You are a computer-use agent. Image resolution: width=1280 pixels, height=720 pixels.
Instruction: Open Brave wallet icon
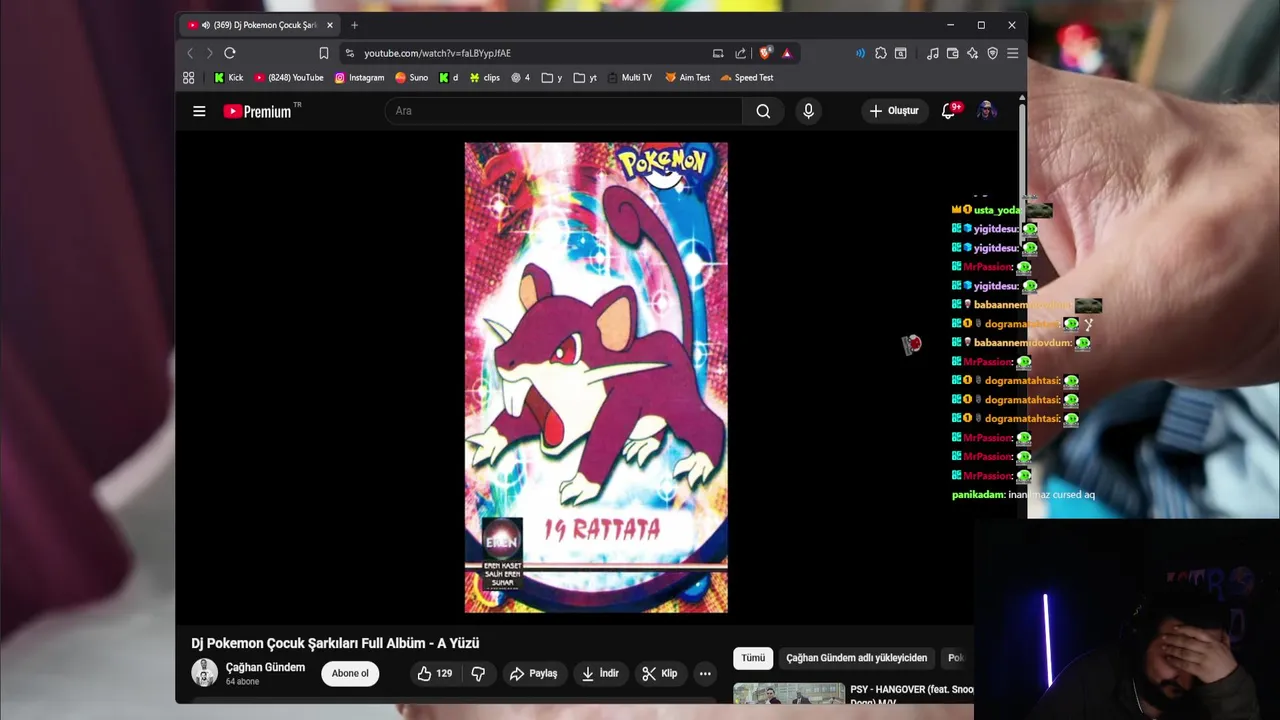coord(953,53)
